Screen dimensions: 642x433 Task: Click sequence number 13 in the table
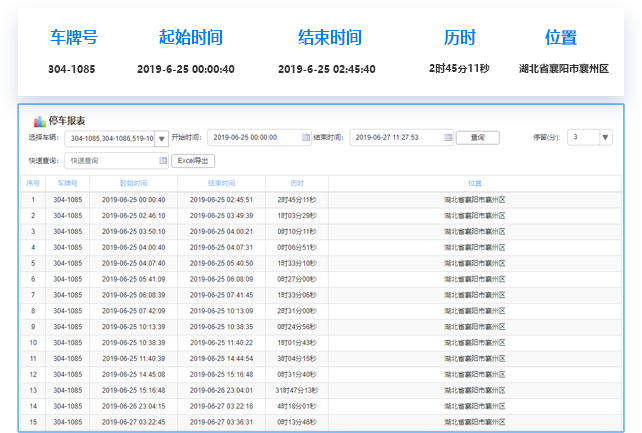pos(33,390)
